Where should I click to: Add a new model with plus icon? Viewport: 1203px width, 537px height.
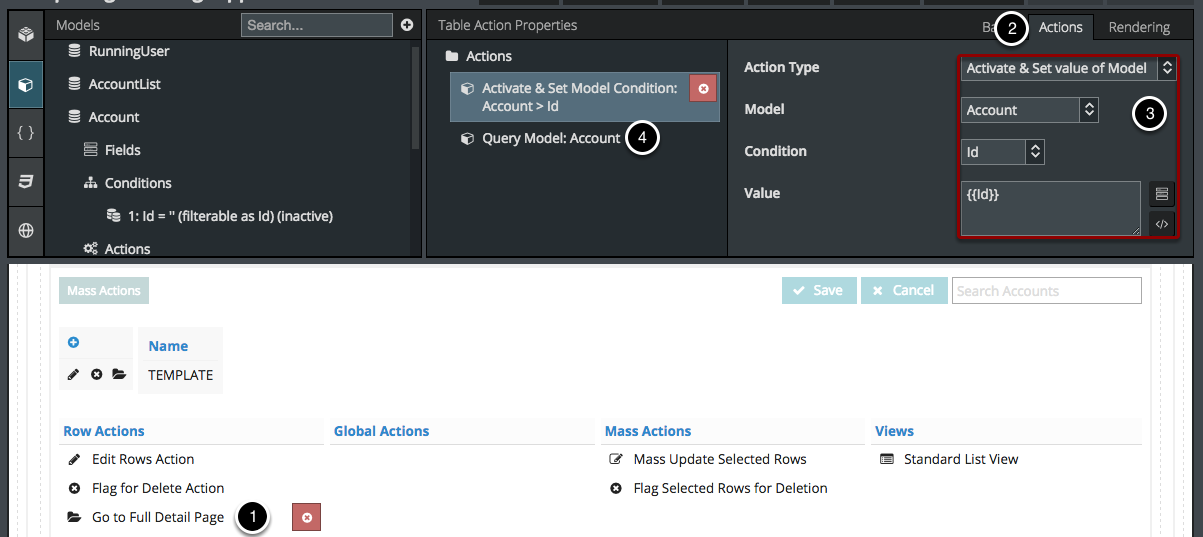click(406, 25)
